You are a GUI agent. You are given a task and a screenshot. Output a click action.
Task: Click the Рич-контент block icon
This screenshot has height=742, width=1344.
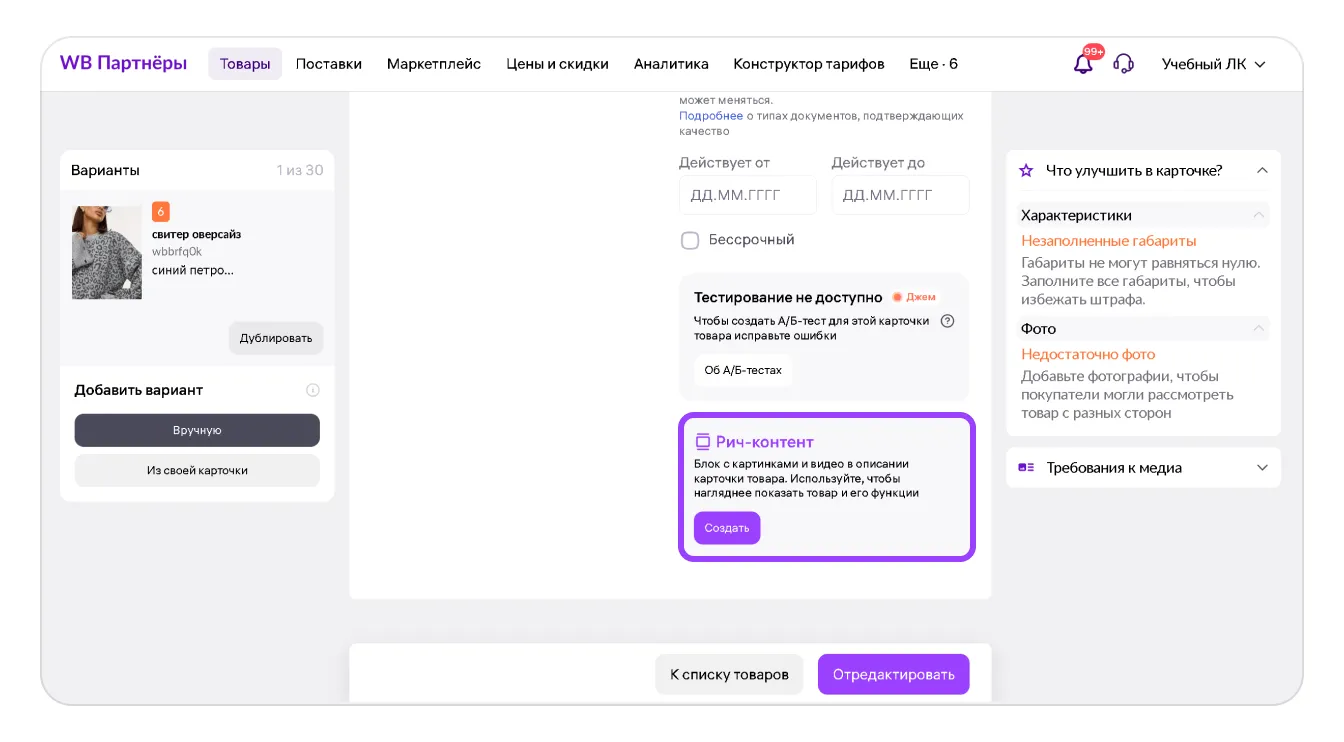coord(702,442)
